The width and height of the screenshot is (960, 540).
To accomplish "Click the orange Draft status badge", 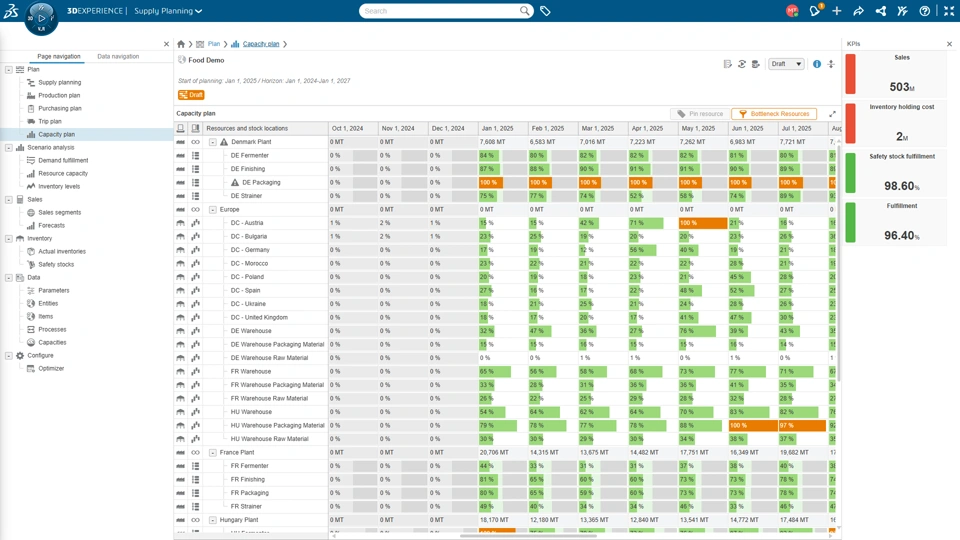I will [x=191, y=95].
